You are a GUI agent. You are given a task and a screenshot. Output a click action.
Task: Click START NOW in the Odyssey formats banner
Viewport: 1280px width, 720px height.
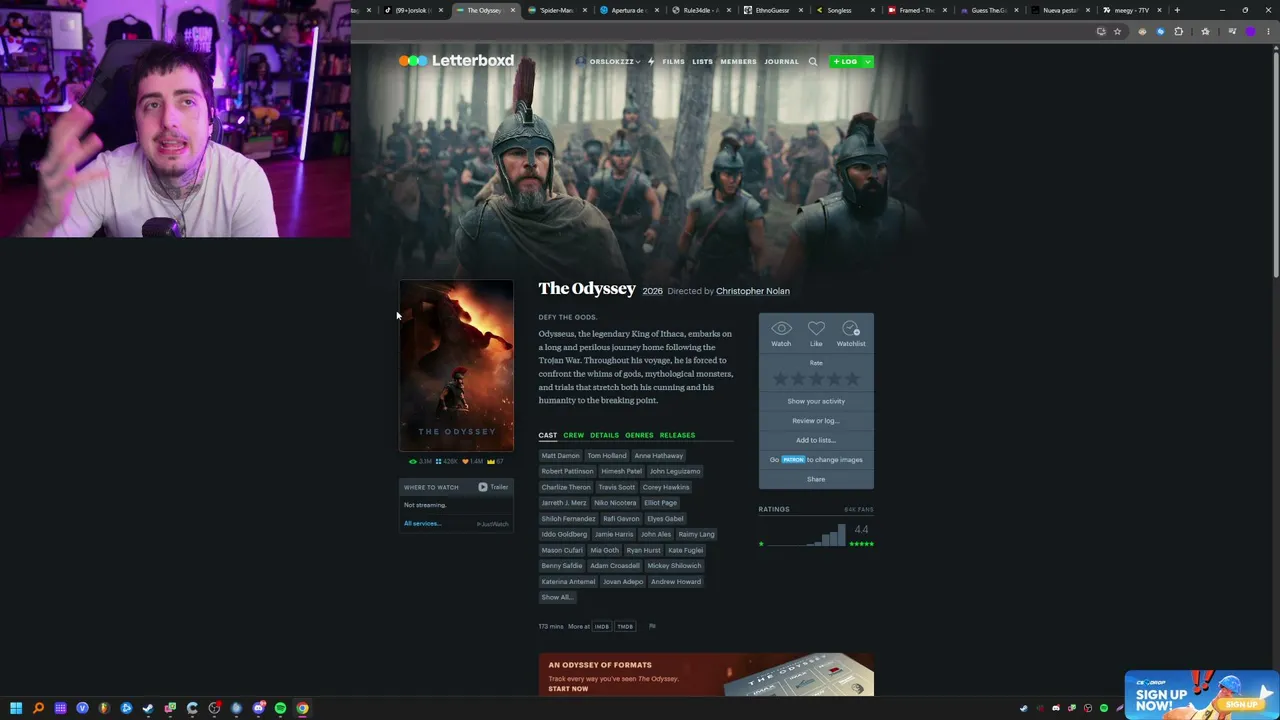(x=568, y=689)
